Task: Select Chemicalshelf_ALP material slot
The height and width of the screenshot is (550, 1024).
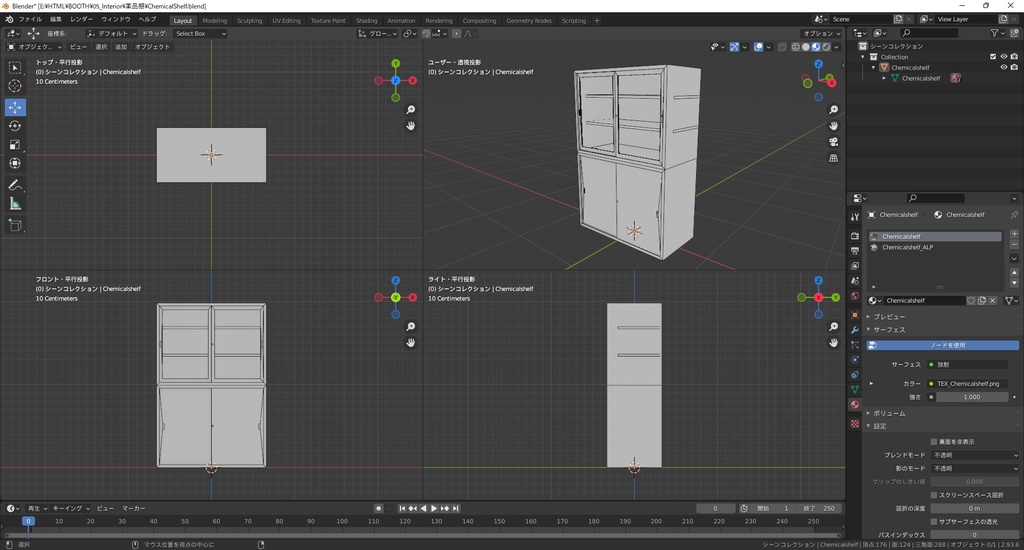Action: click(x=935, y=248)
